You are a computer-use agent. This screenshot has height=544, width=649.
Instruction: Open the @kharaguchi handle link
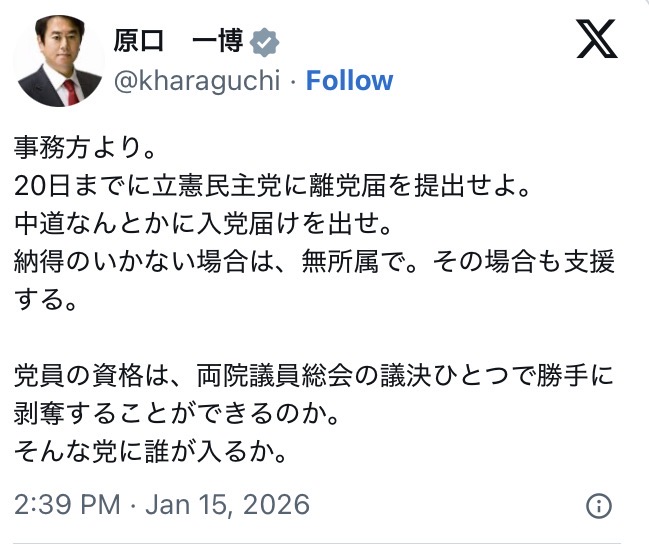196,81
